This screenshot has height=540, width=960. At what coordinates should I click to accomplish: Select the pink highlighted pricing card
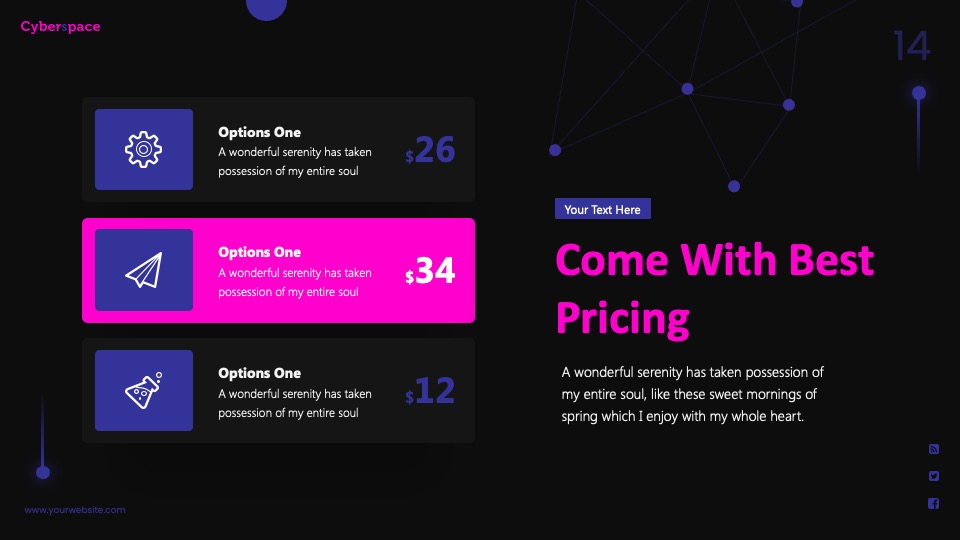click(x=279, y=270)
